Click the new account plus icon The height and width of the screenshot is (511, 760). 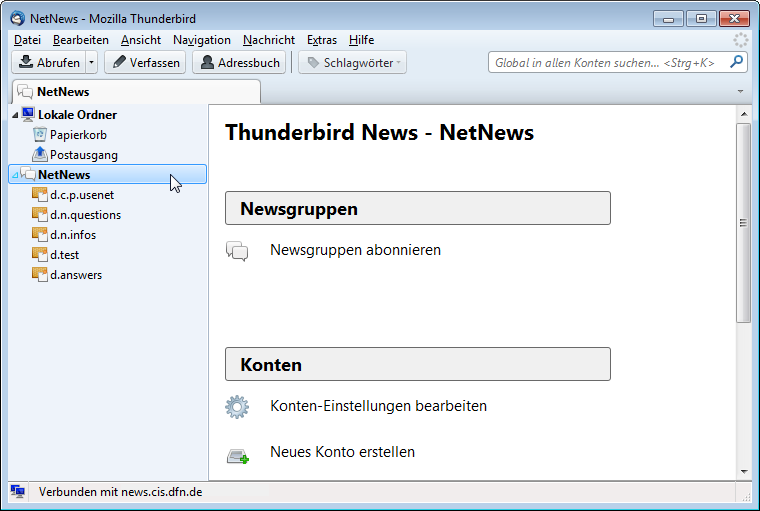[238, 457]
